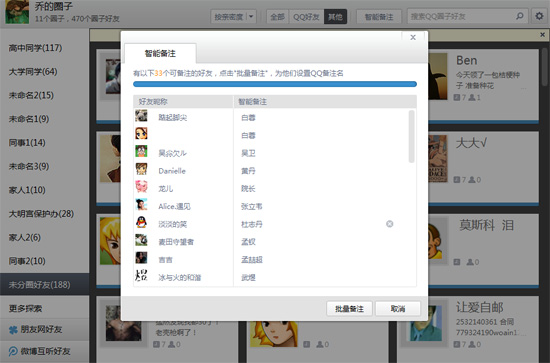This screenshot has height=363, width=550.
Task: Click the 智能备注 column header
Action: tap(325, 102)
